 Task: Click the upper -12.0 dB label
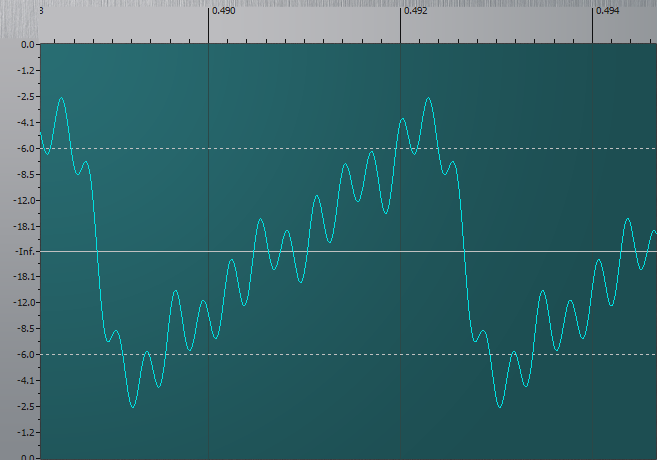(24, 201)
